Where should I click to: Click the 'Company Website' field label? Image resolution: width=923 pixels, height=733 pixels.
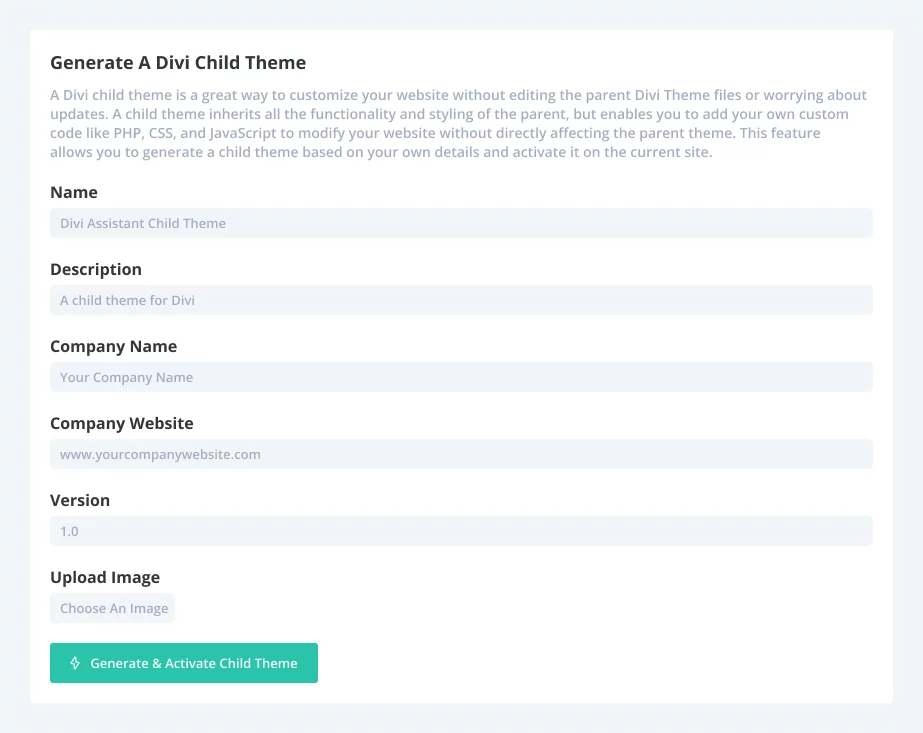tap(122, 423)
